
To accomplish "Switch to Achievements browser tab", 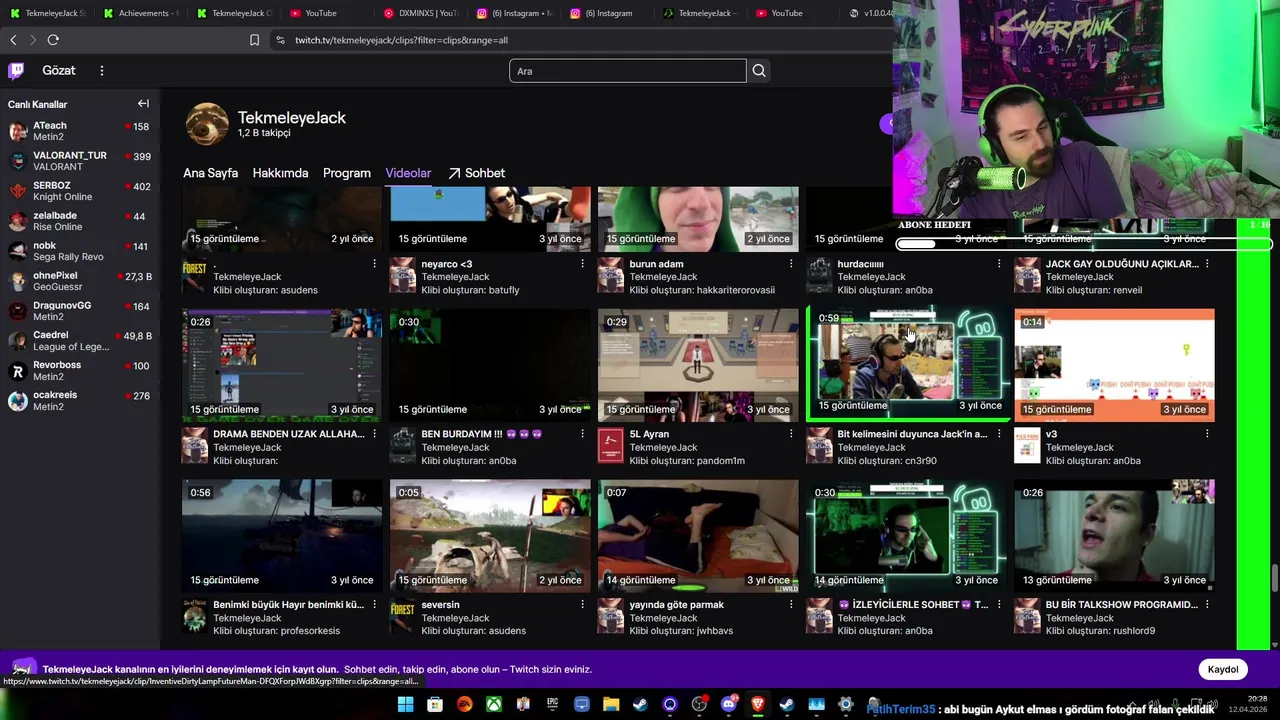I will coord(140,13).
